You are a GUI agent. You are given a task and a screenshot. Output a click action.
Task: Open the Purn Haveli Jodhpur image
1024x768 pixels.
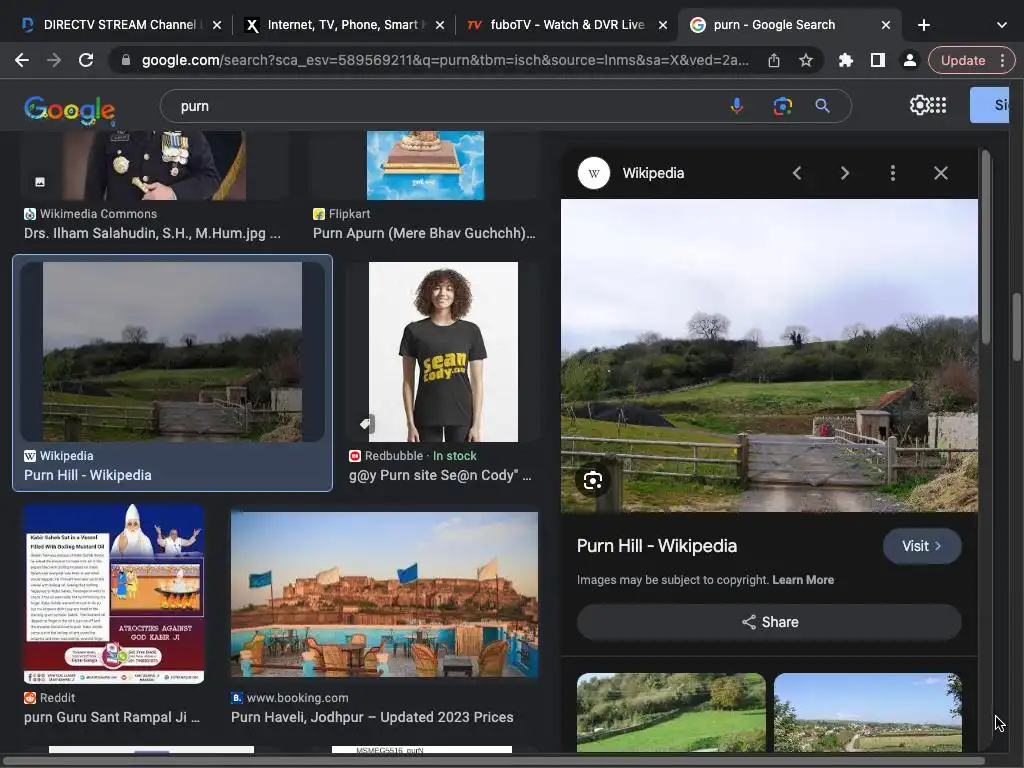[385, 594]
